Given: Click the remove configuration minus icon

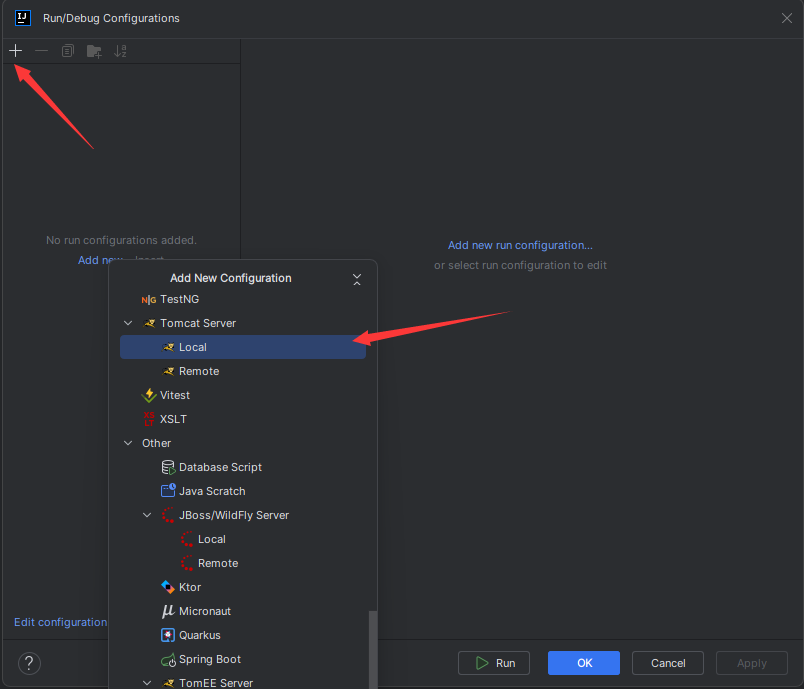Looking at the screenshot, I should click(41, 51).
